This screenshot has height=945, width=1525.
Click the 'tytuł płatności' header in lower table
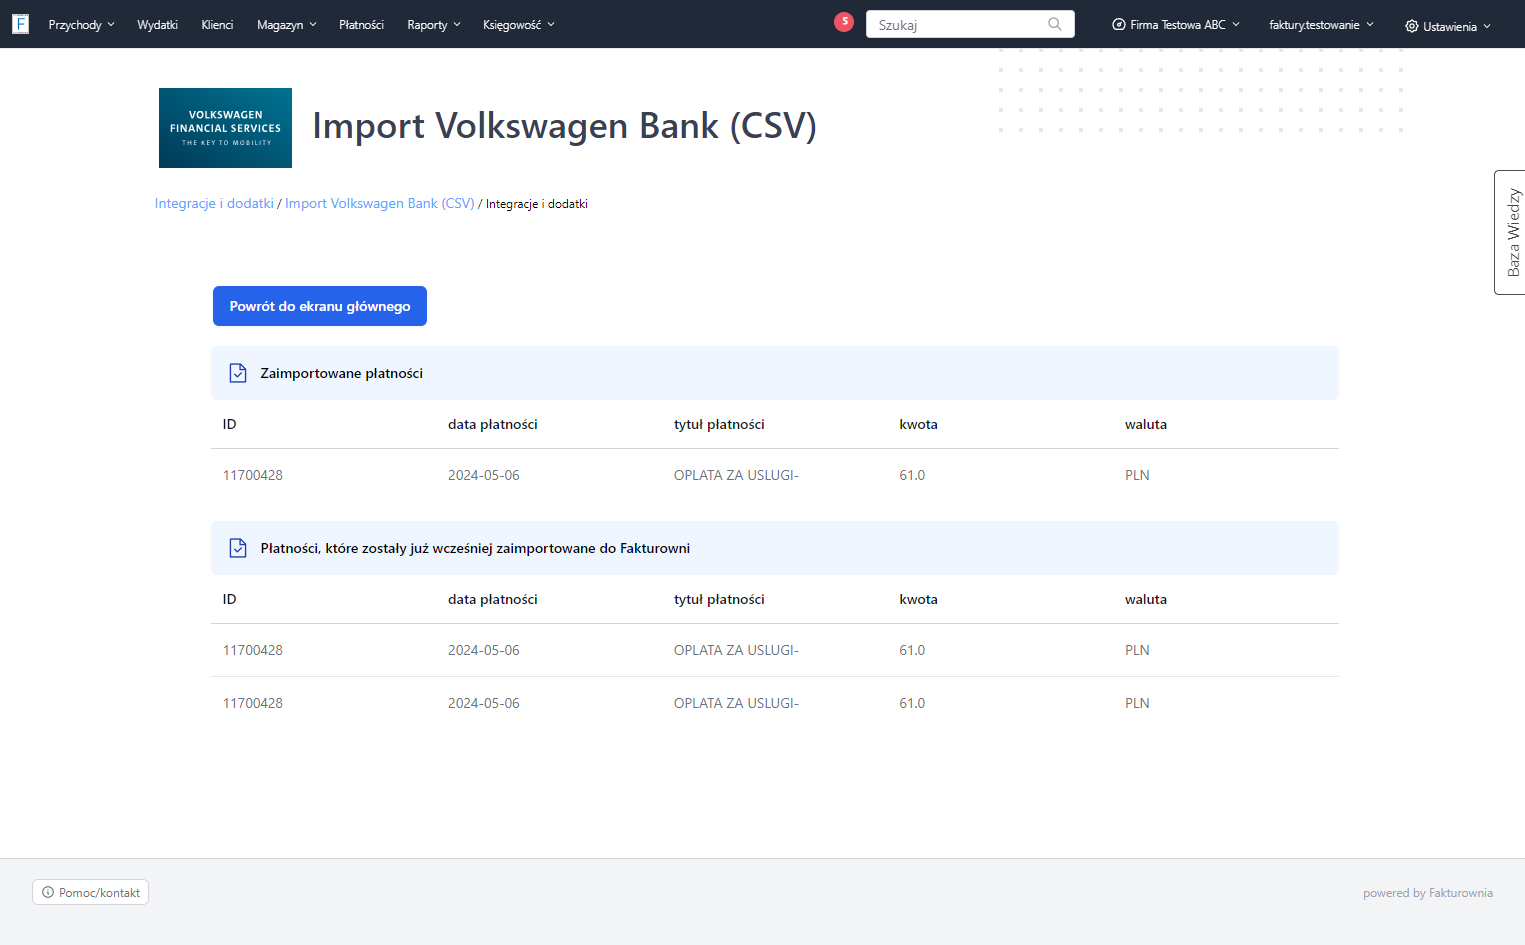[x=719, y=599]
